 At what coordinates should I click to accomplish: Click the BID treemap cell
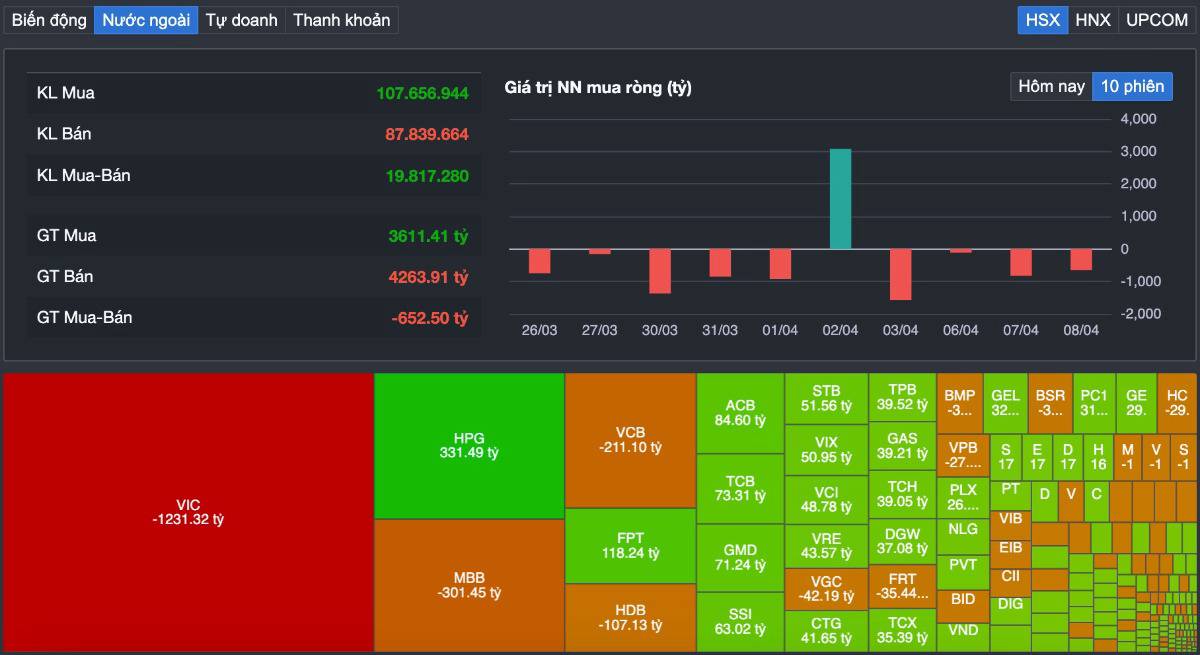pyautogui.click(x=963, y=605)
